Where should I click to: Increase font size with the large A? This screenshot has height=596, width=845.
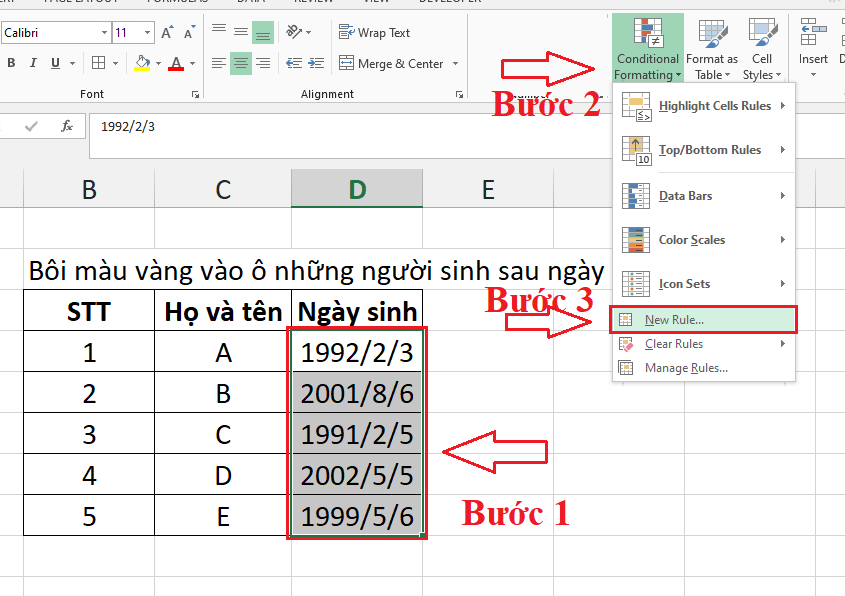[x=167, y=33]
